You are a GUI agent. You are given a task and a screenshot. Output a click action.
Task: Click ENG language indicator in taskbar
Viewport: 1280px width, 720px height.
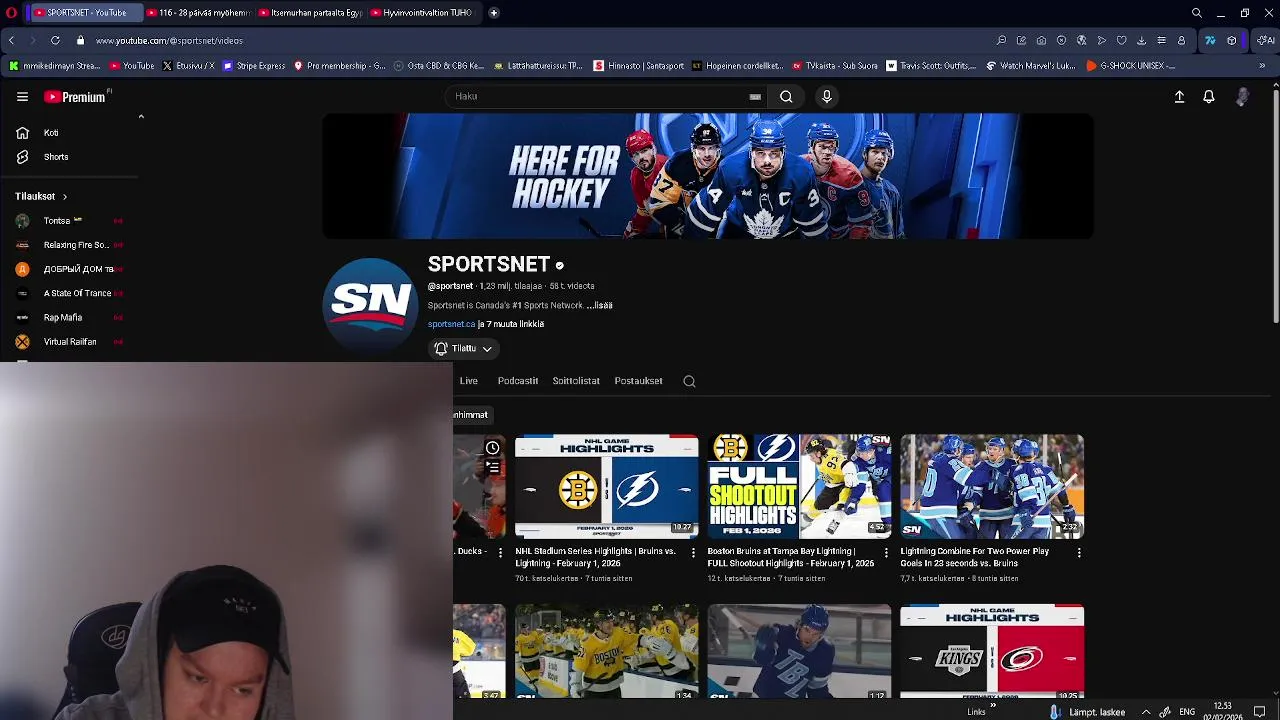point(1187,712)
